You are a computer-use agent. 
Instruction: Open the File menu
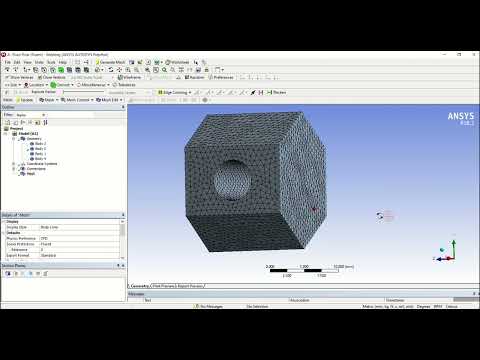[x=7, y=62]
